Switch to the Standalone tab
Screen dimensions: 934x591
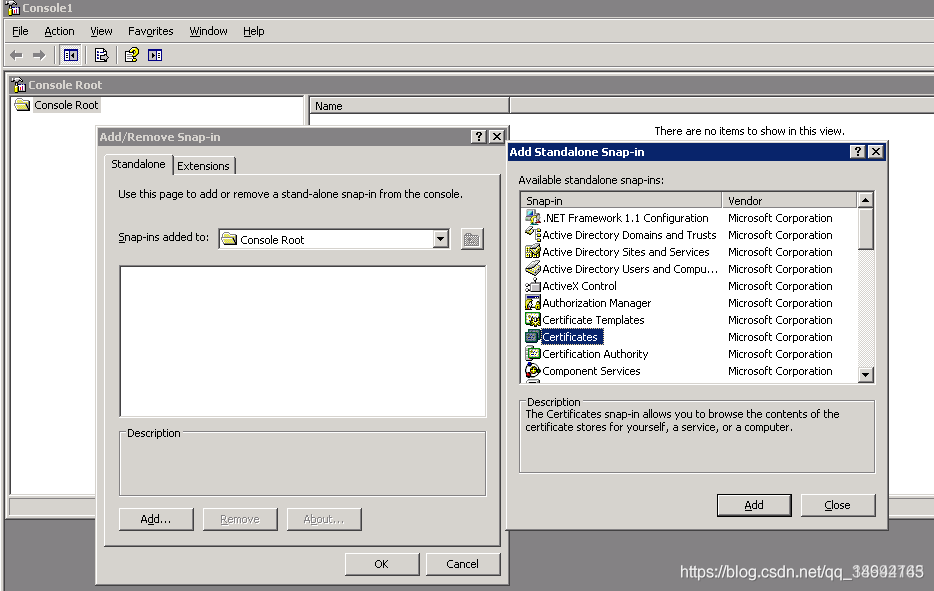[138, 164]
